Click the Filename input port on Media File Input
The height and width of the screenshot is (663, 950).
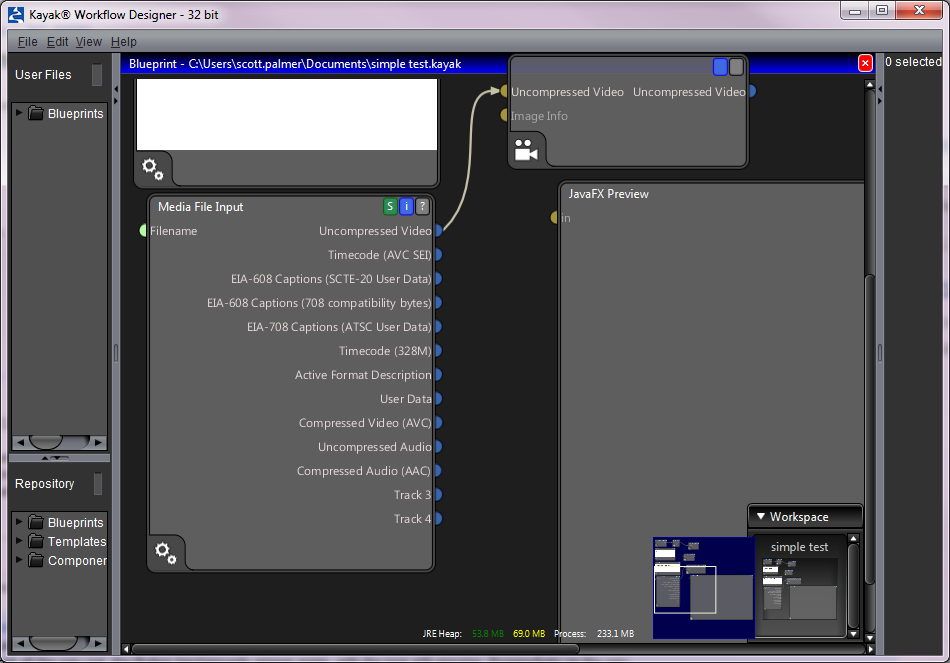pos(144,231)
